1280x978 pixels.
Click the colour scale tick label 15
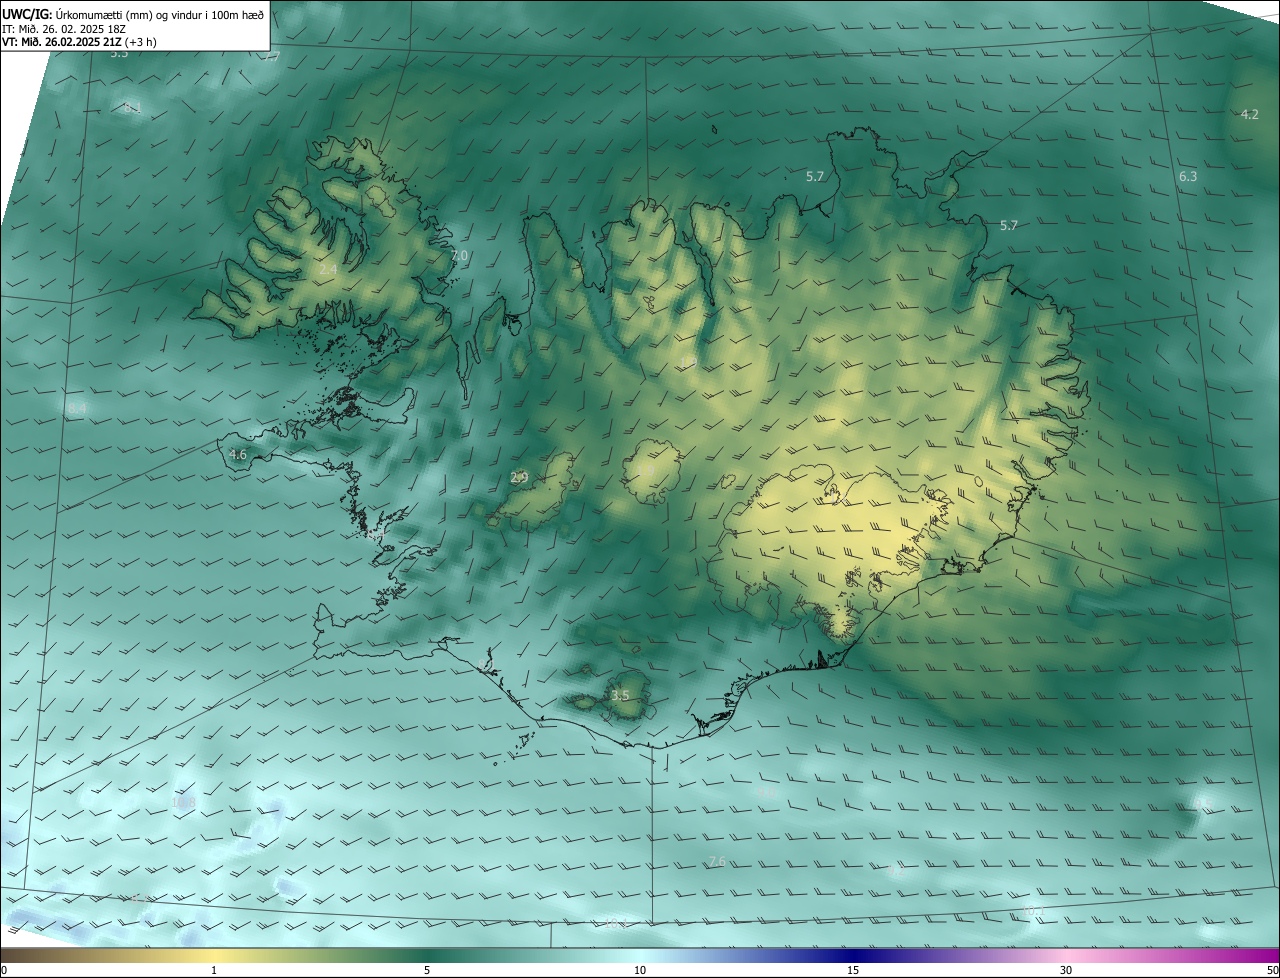pyautogui.click(x=853, y=970)
